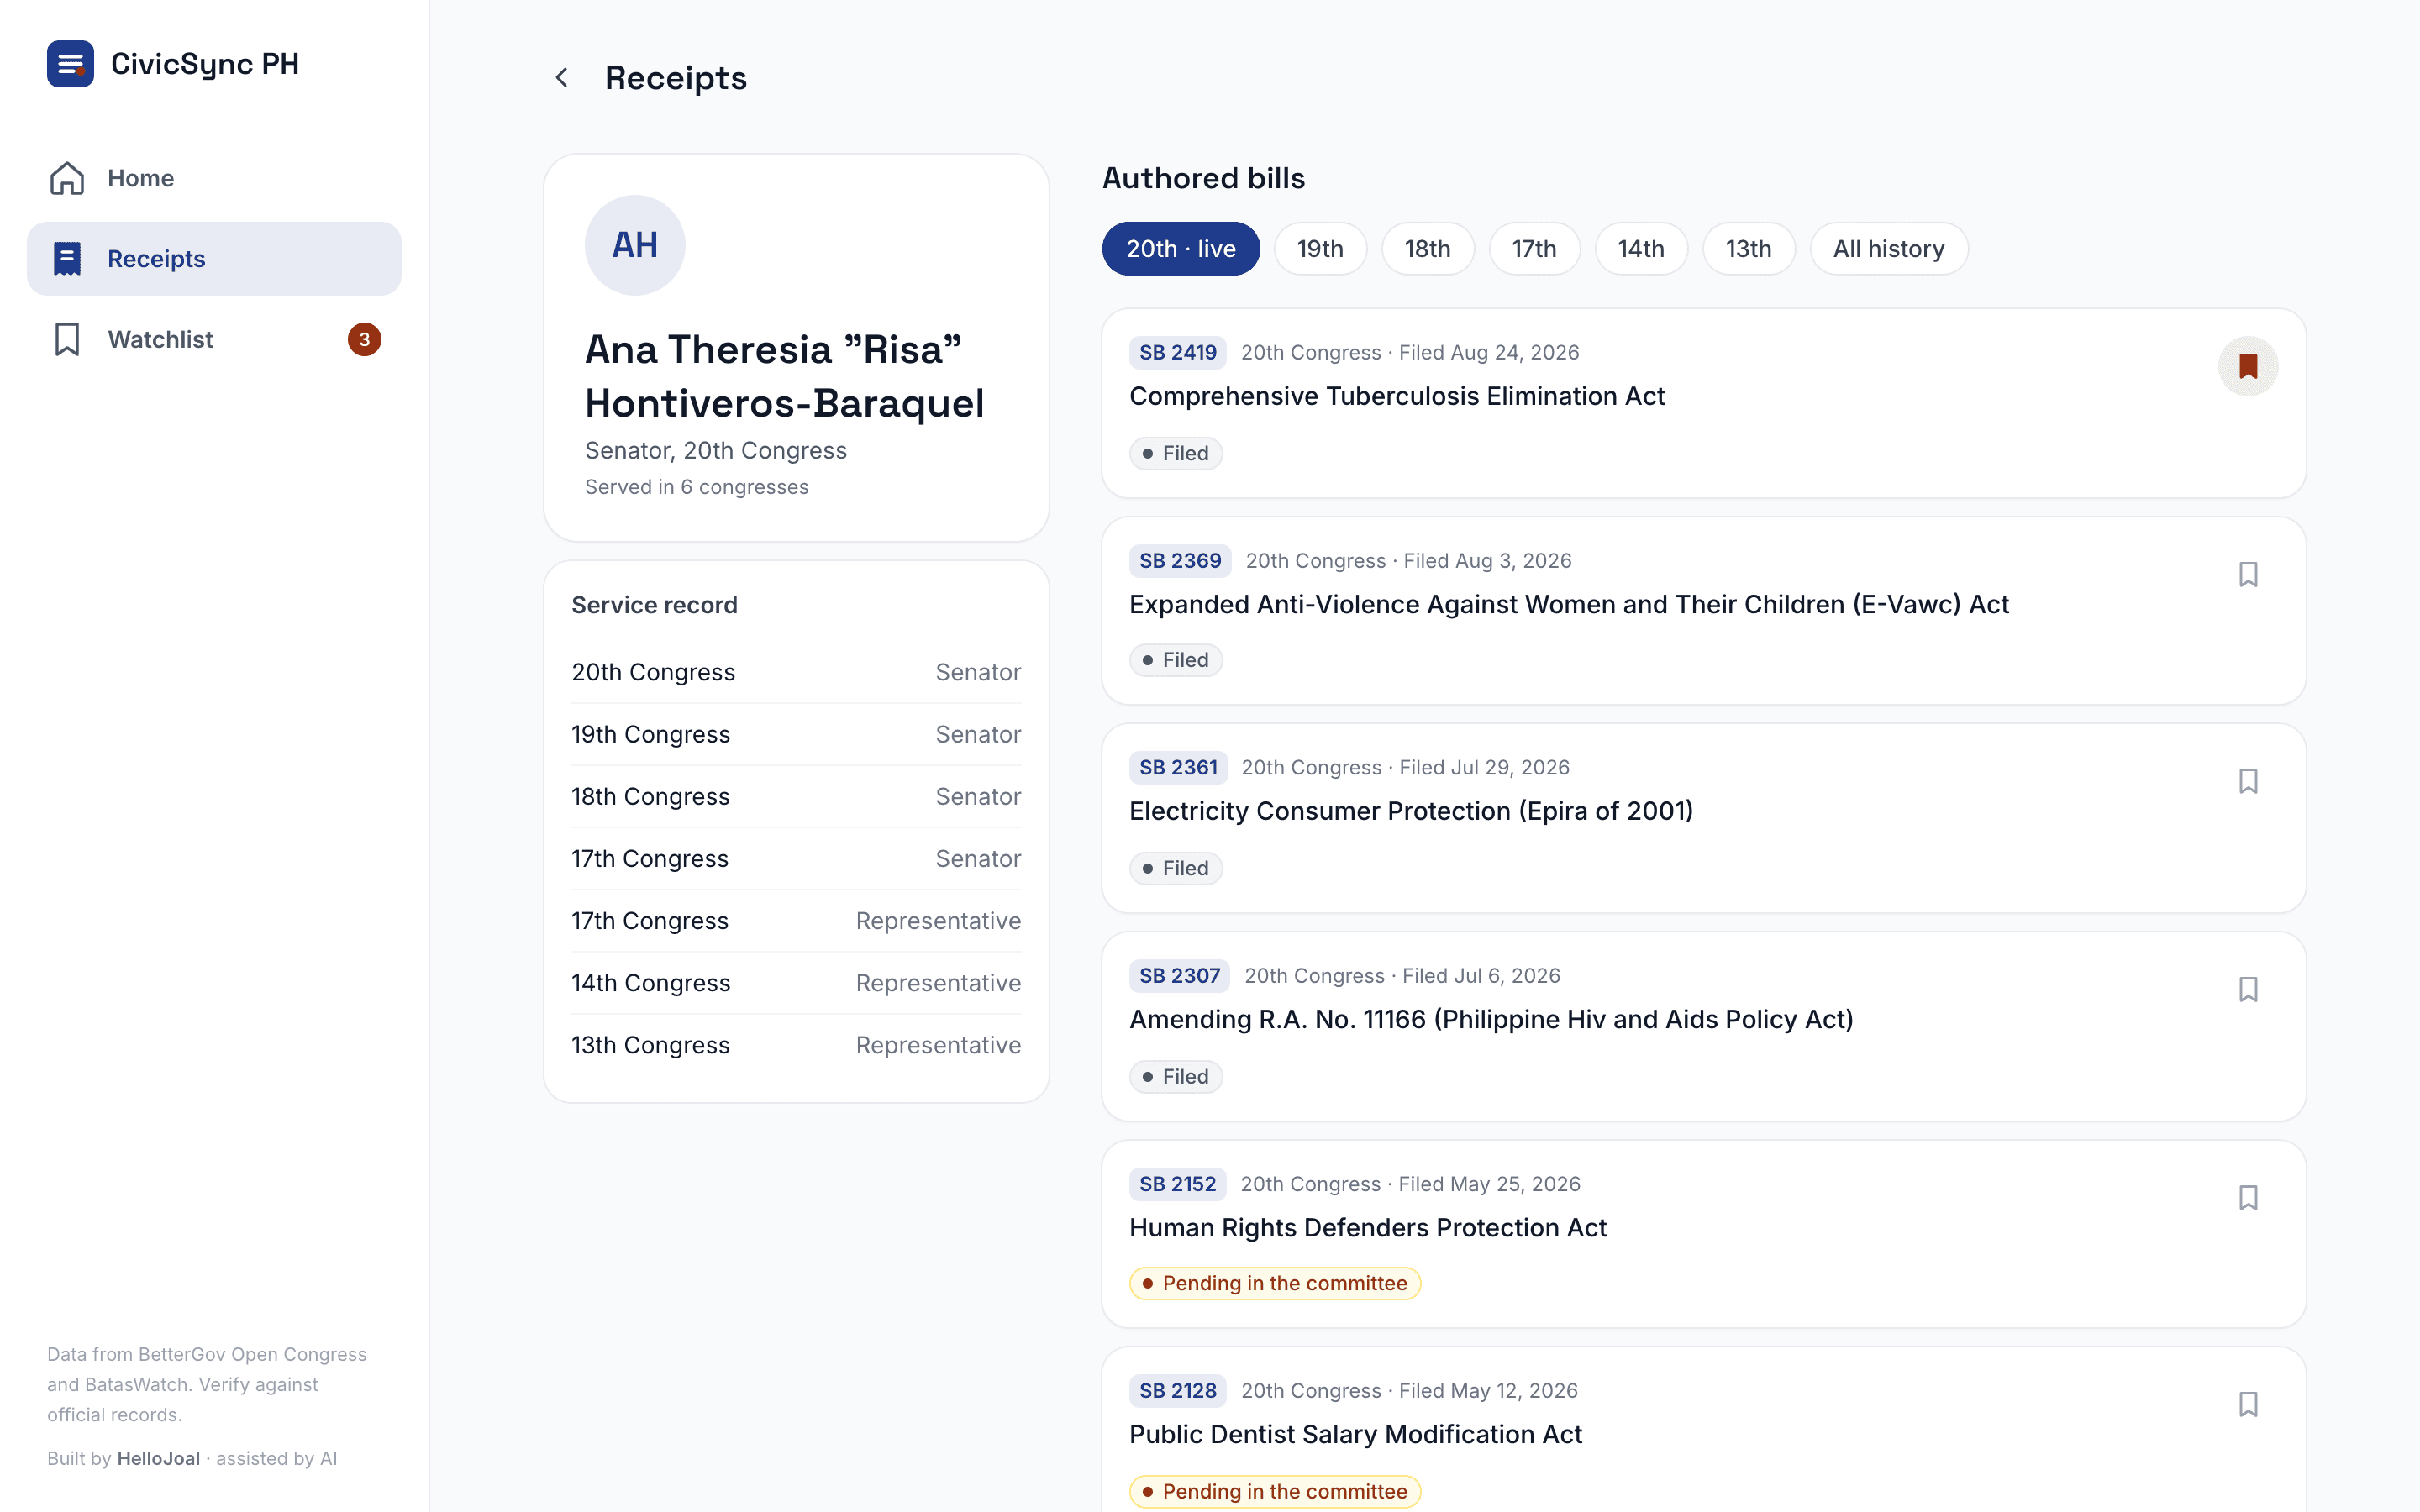The width and height of the screenshot is (2420, 1512).
Task: Click Pending in the committee status on SB 2152
Action: 1275,1283
